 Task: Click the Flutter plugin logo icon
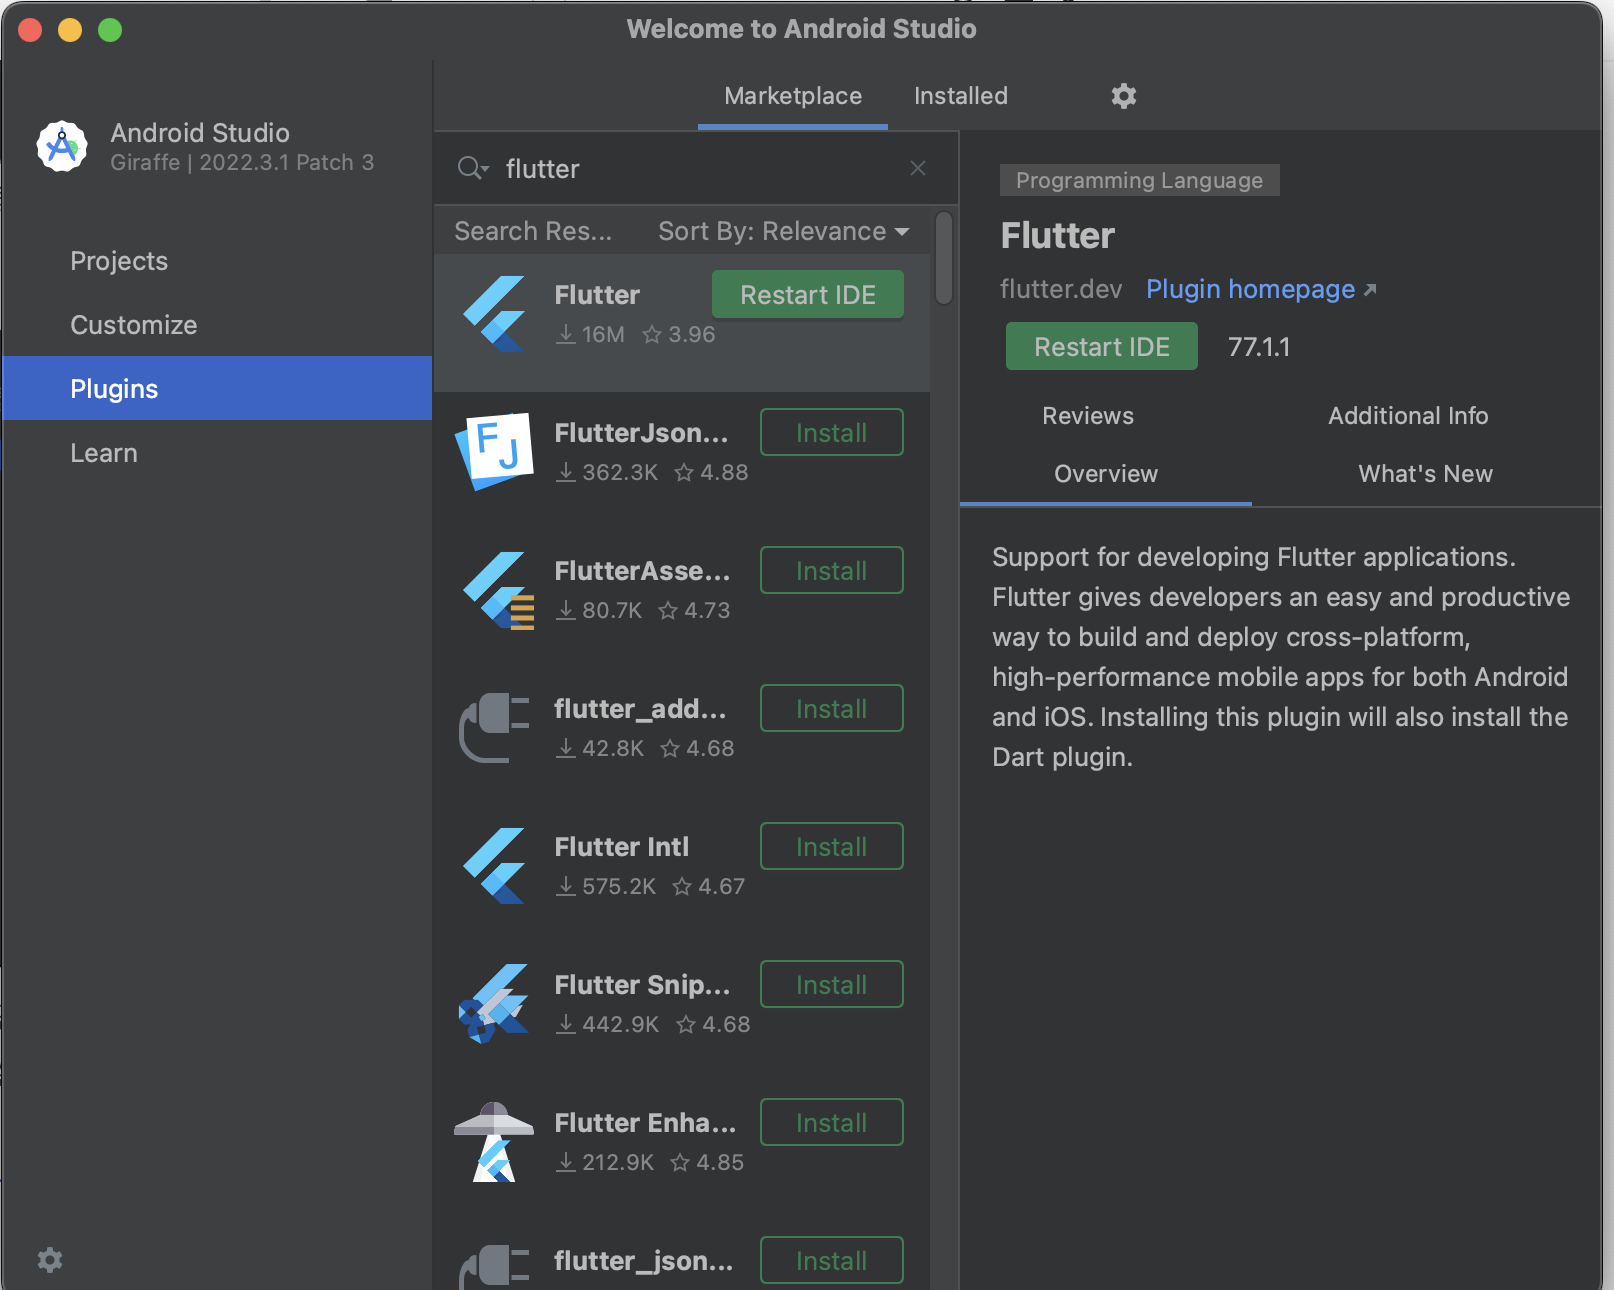(x=495, y=314)
